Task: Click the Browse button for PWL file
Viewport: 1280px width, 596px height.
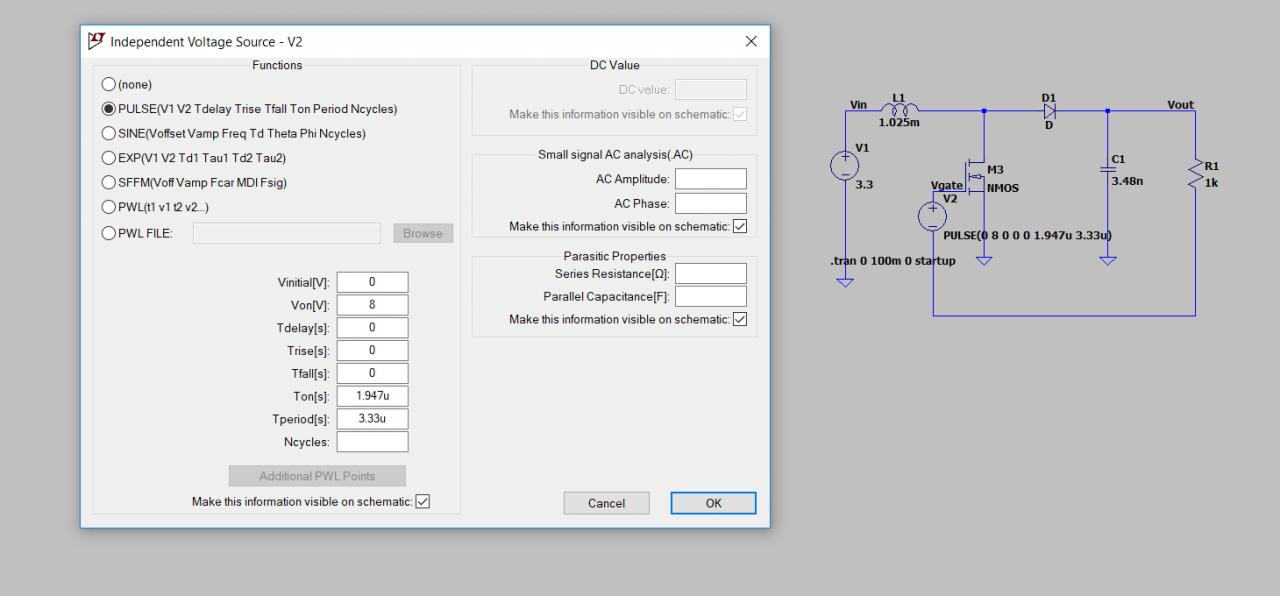Action: [423, 233]
